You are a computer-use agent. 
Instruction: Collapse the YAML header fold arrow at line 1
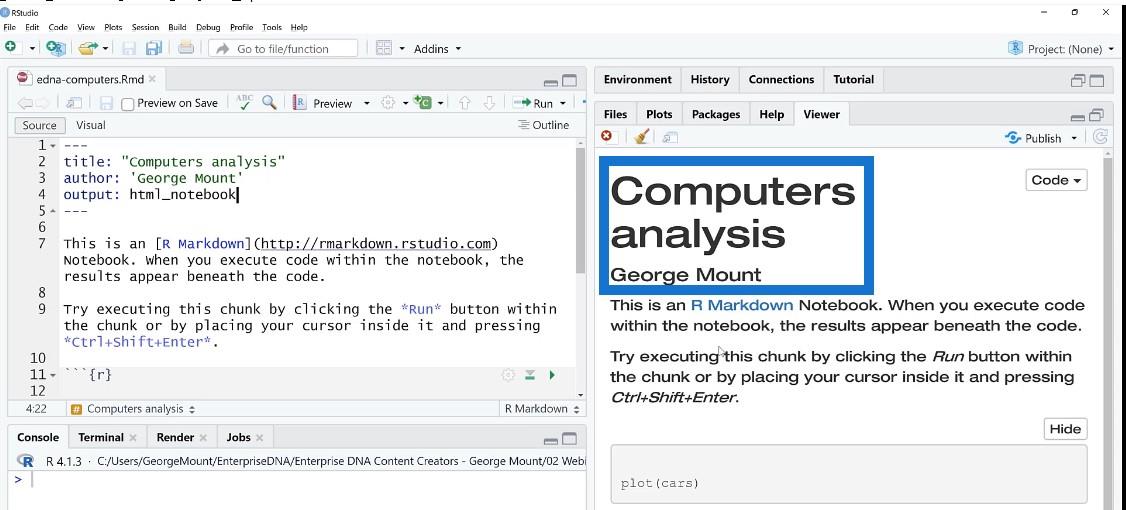53,146
